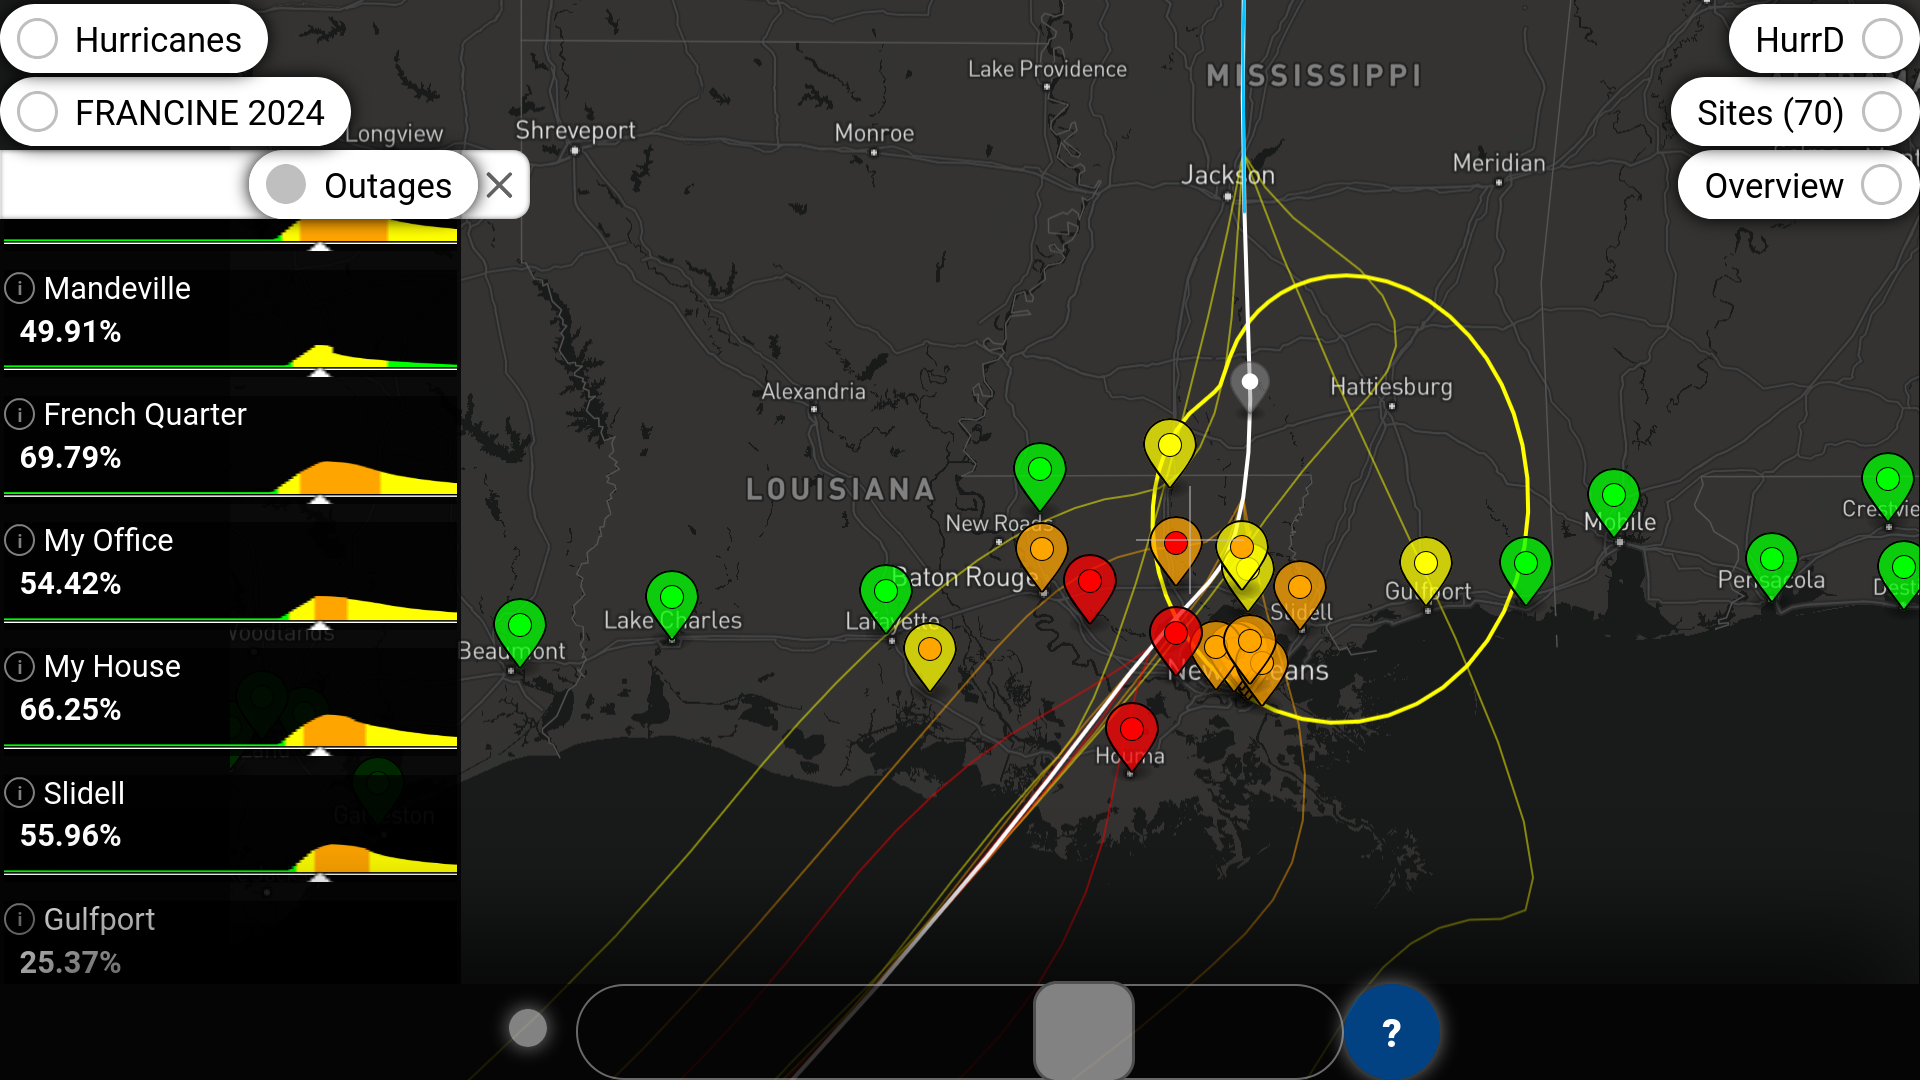The width and height of the screenshot is (1920, 1080).
Task: Select the green pin at Crestview
Action: pyautogui.click(x=1888, y=486)
